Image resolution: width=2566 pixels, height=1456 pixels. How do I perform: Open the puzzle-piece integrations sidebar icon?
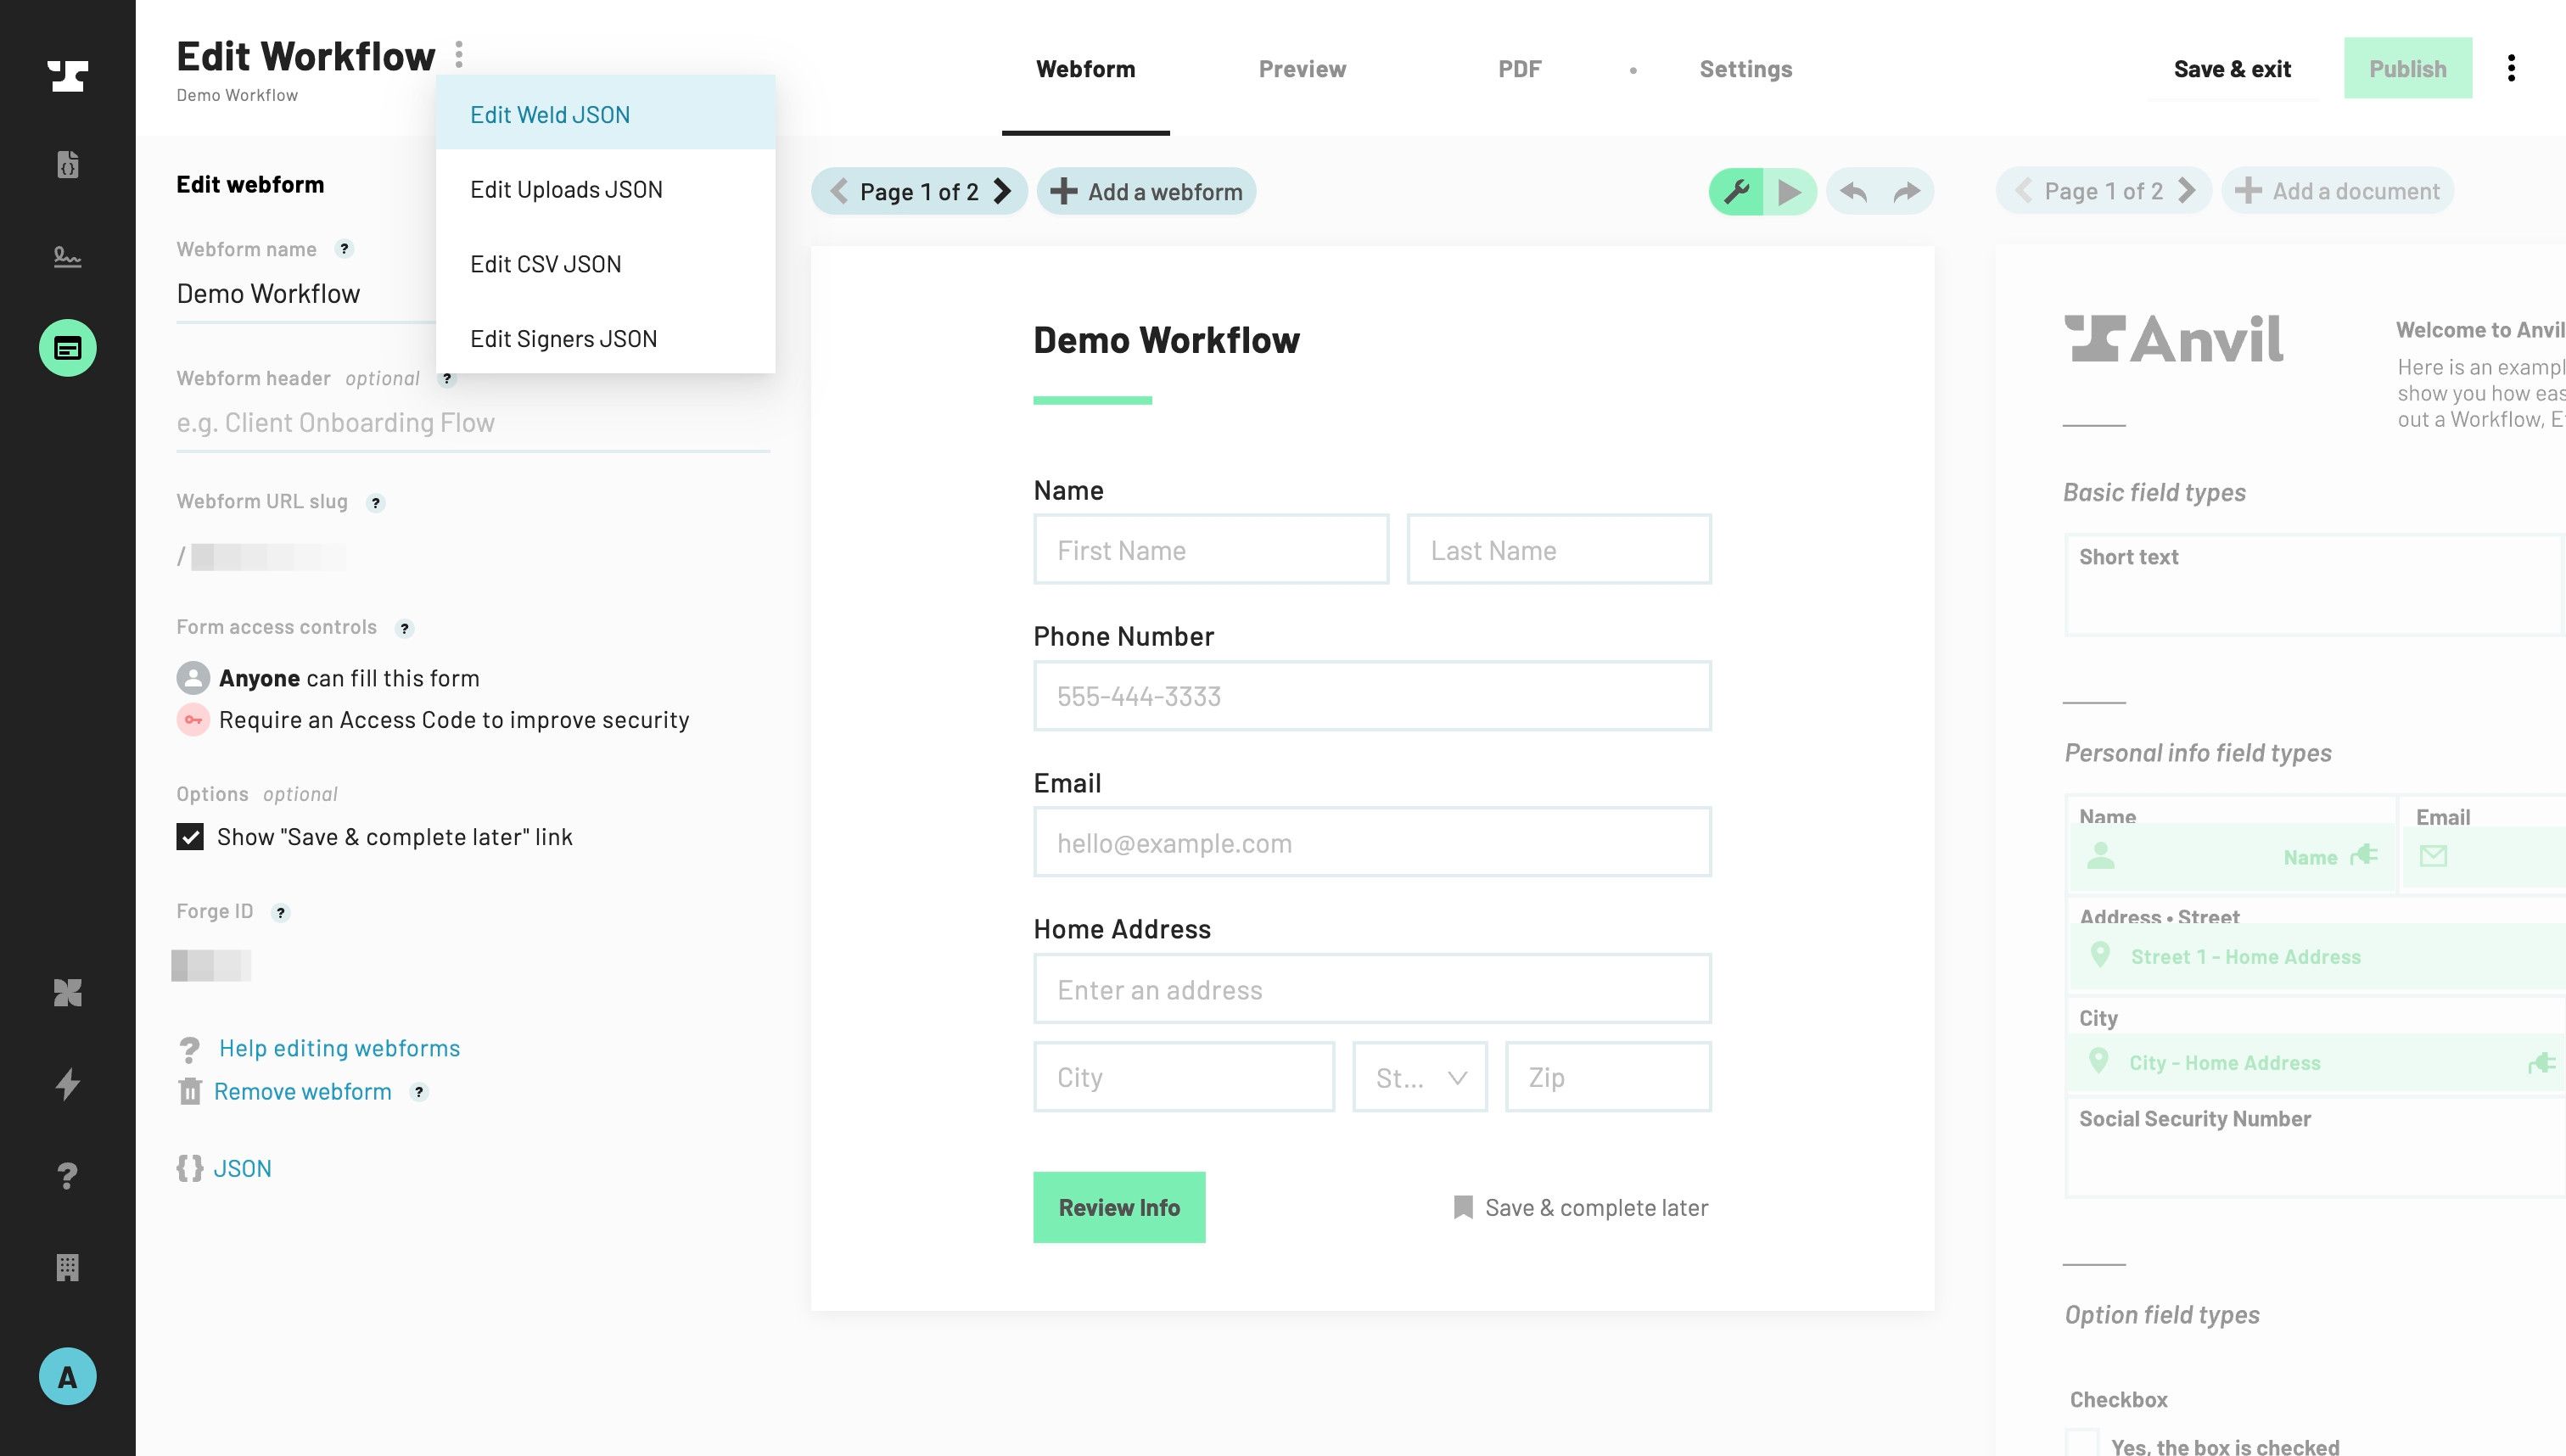[67, 992]
